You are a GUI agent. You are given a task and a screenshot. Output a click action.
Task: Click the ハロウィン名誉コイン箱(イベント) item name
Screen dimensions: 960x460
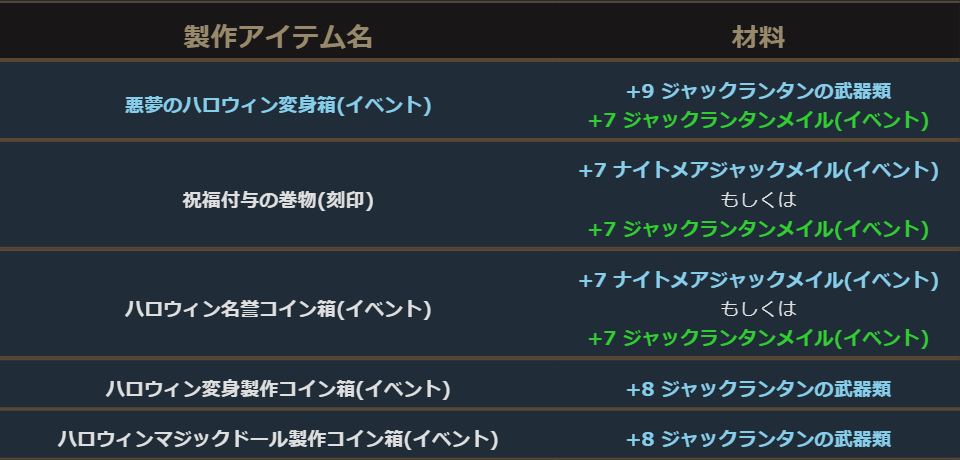coord(278,309)
